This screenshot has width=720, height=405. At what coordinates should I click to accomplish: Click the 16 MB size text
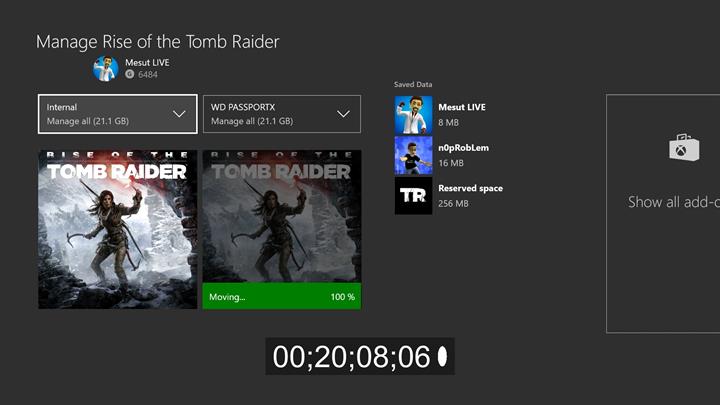451,163
